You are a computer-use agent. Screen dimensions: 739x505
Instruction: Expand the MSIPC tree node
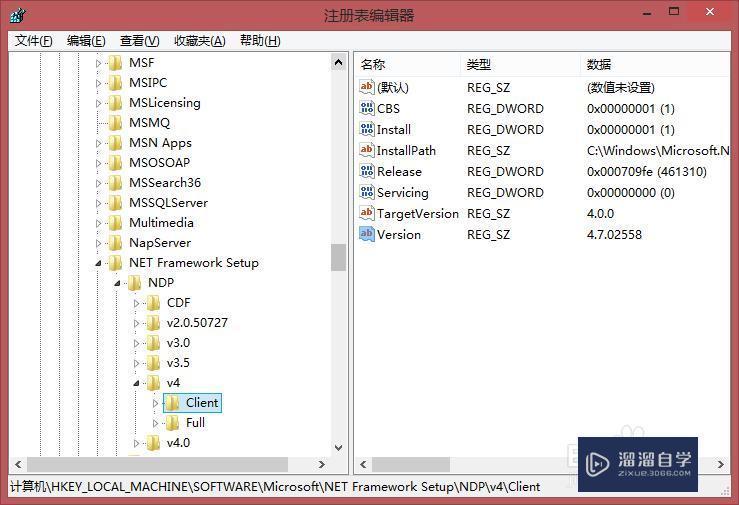pyautogui.click(x=98, y=83)
